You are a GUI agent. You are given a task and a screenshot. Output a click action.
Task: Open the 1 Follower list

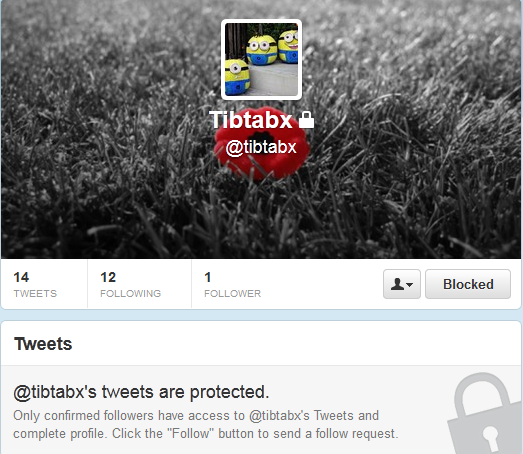pyautogui.click(x=232, y=284)
